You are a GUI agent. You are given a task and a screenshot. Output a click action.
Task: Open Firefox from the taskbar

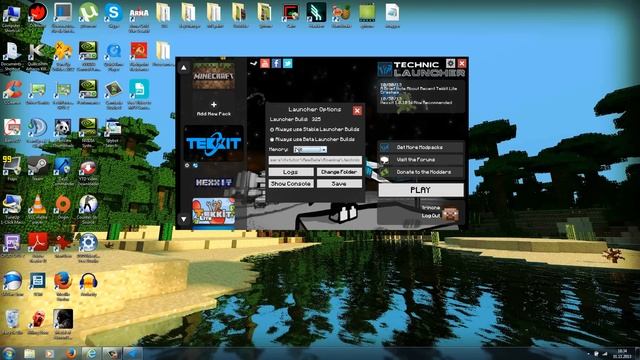[x=71, y=353]
